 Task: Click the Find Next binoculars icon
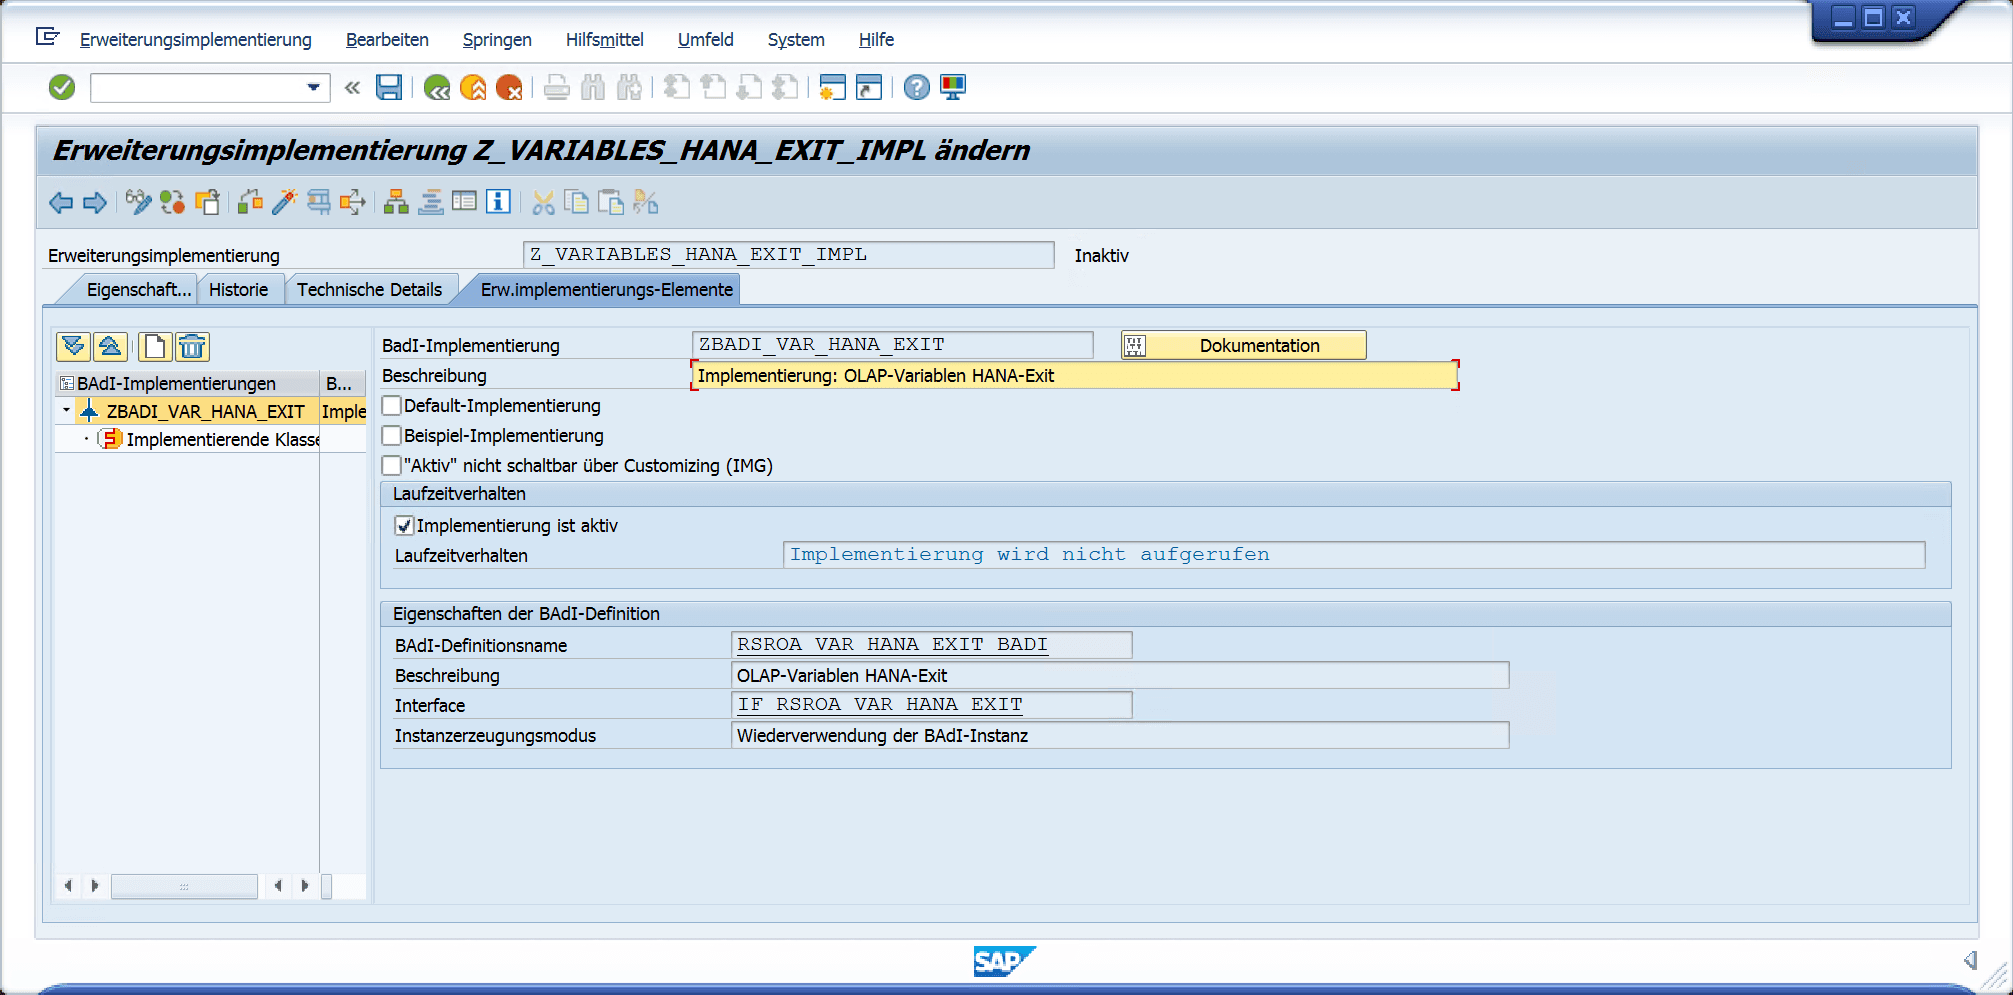tap(629, 88)
